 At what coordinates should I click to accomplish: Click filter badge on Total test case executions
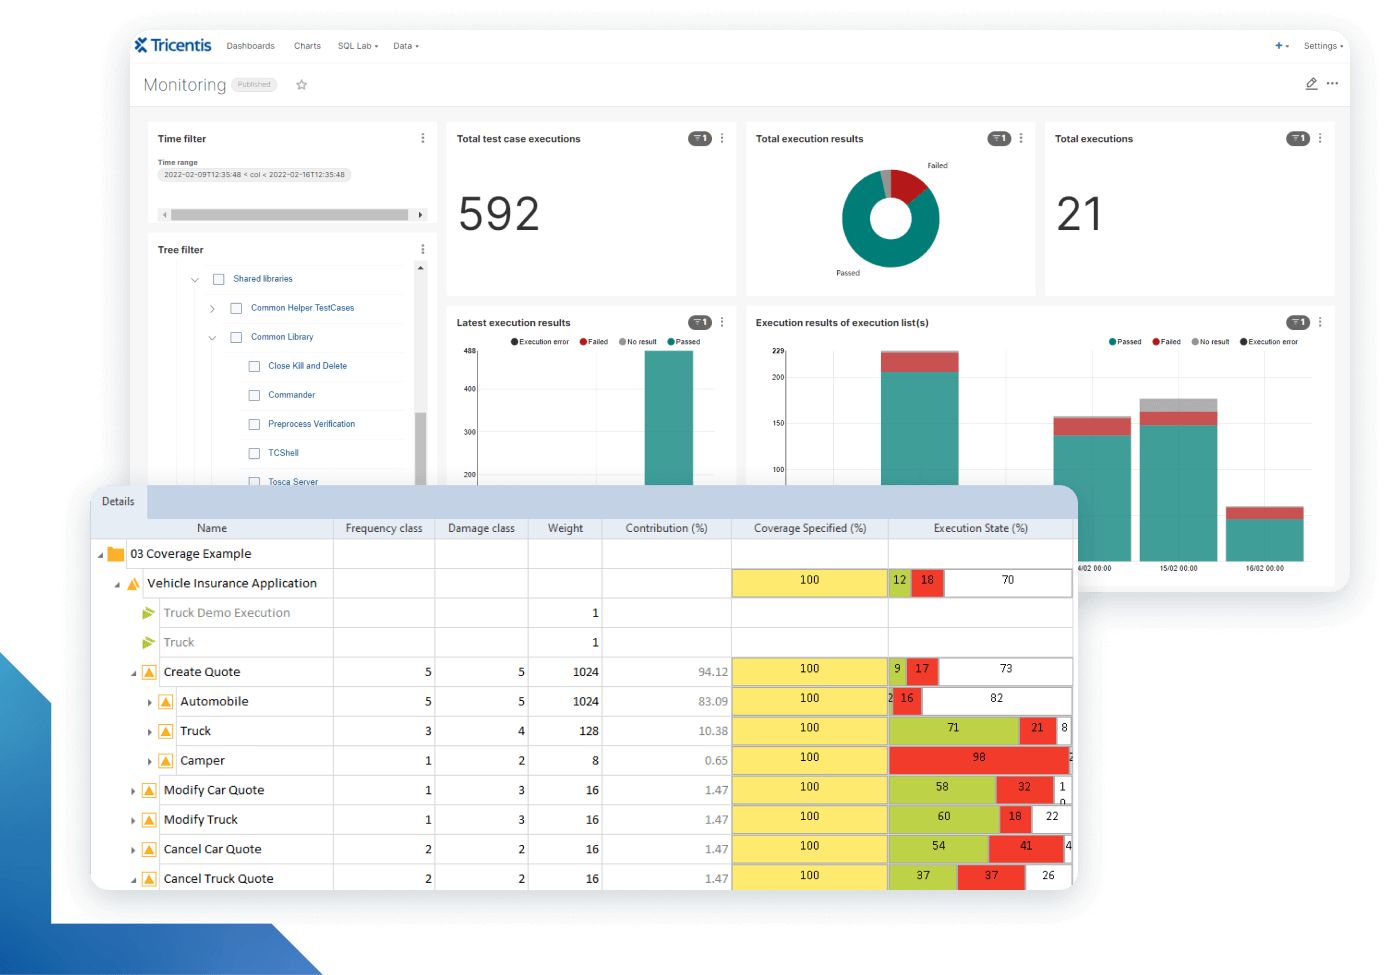click(699, 139)
